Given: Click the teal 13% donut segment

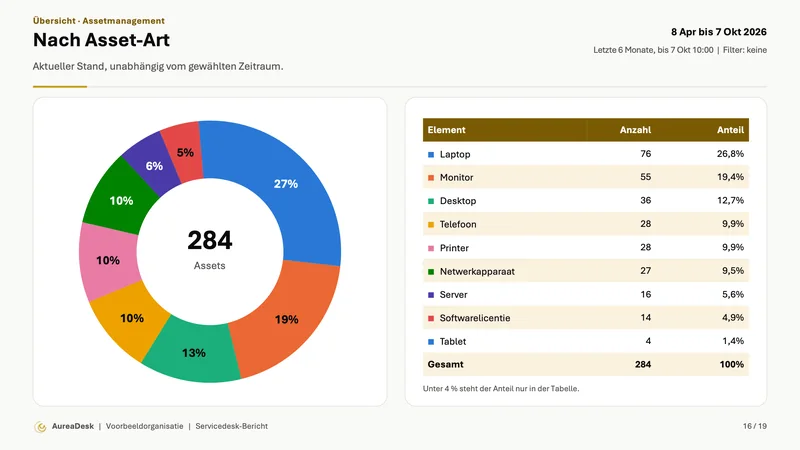Looking at the screenshot, I should 194,353.
